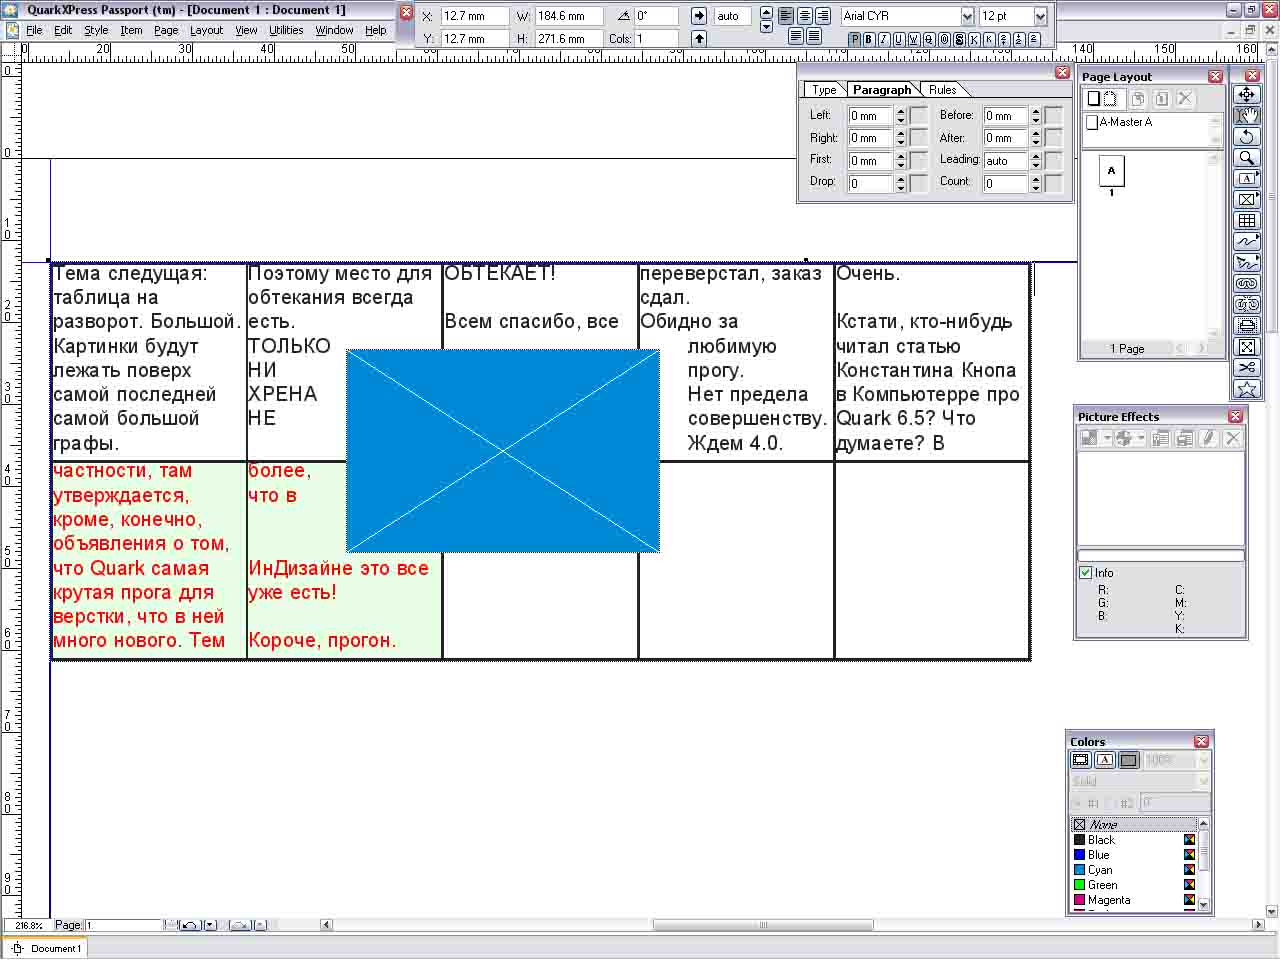Toggle checkbox beside Left indent field
Image resolution: width=1280 pixels, height=960 pixels.
pyautogui.click(x=918, y=115)
